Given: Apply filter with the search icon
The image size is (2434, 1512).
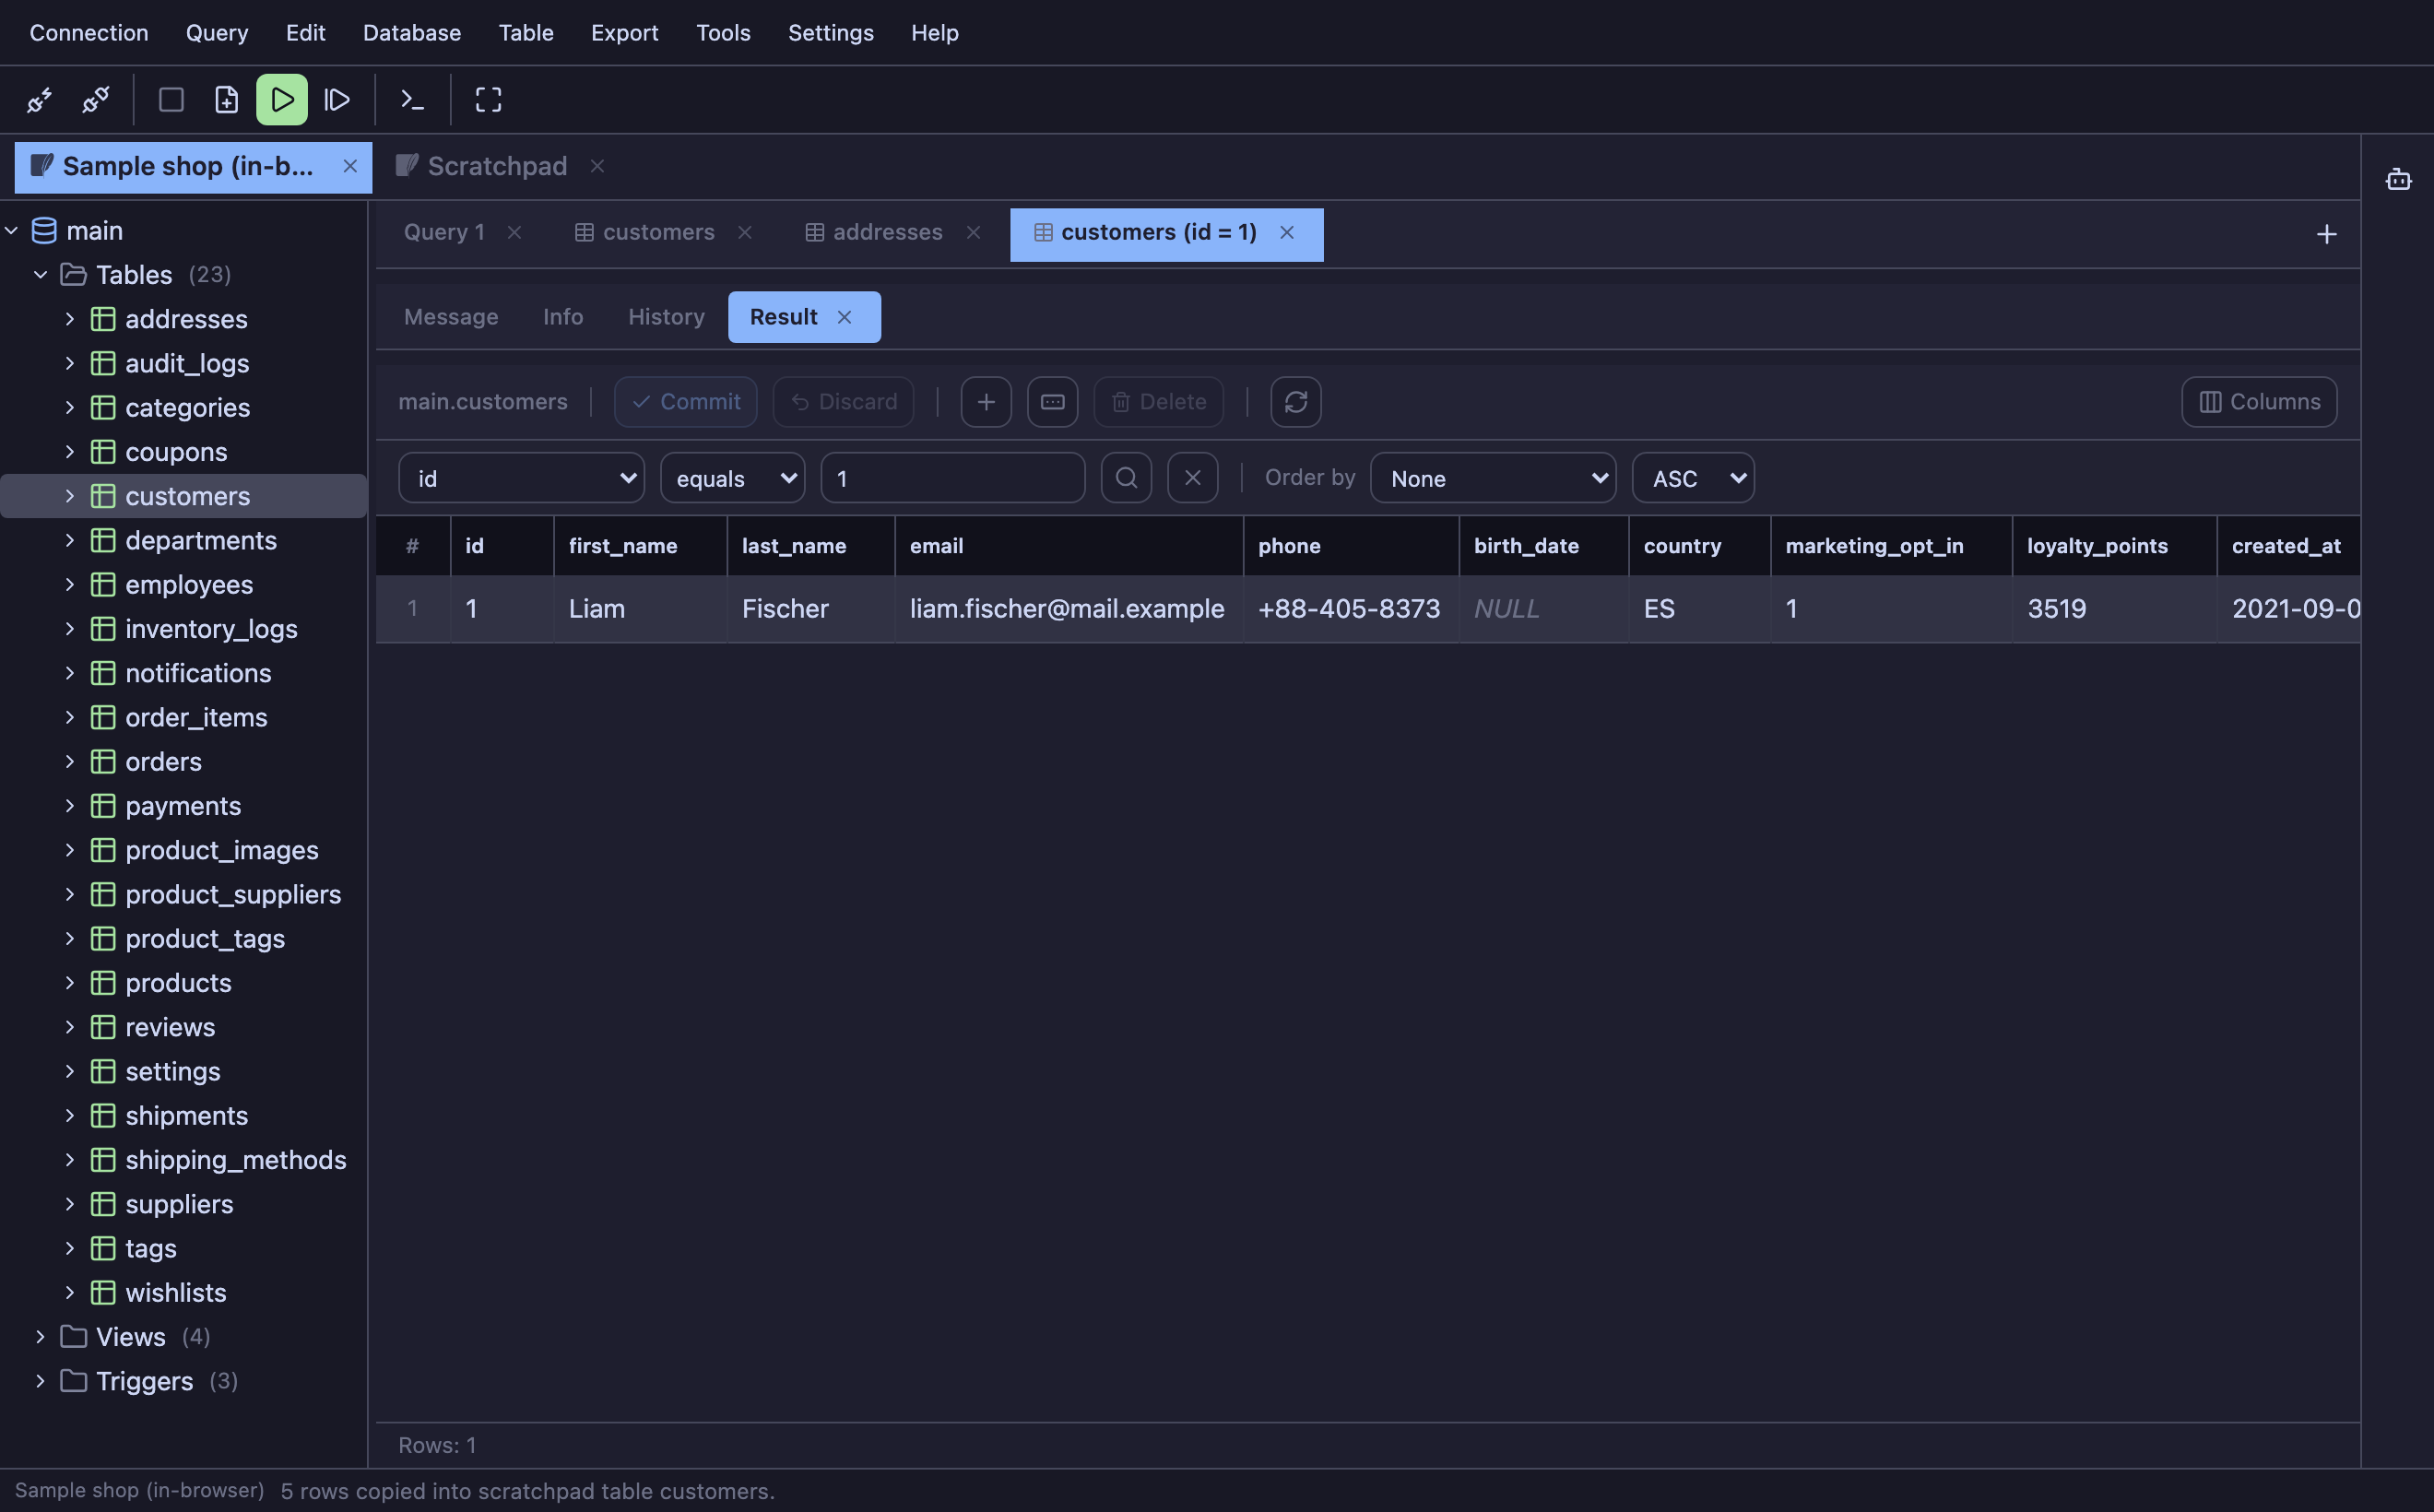Looking at the screenshot, I should pyautogui.click(x=1126, y=478).
